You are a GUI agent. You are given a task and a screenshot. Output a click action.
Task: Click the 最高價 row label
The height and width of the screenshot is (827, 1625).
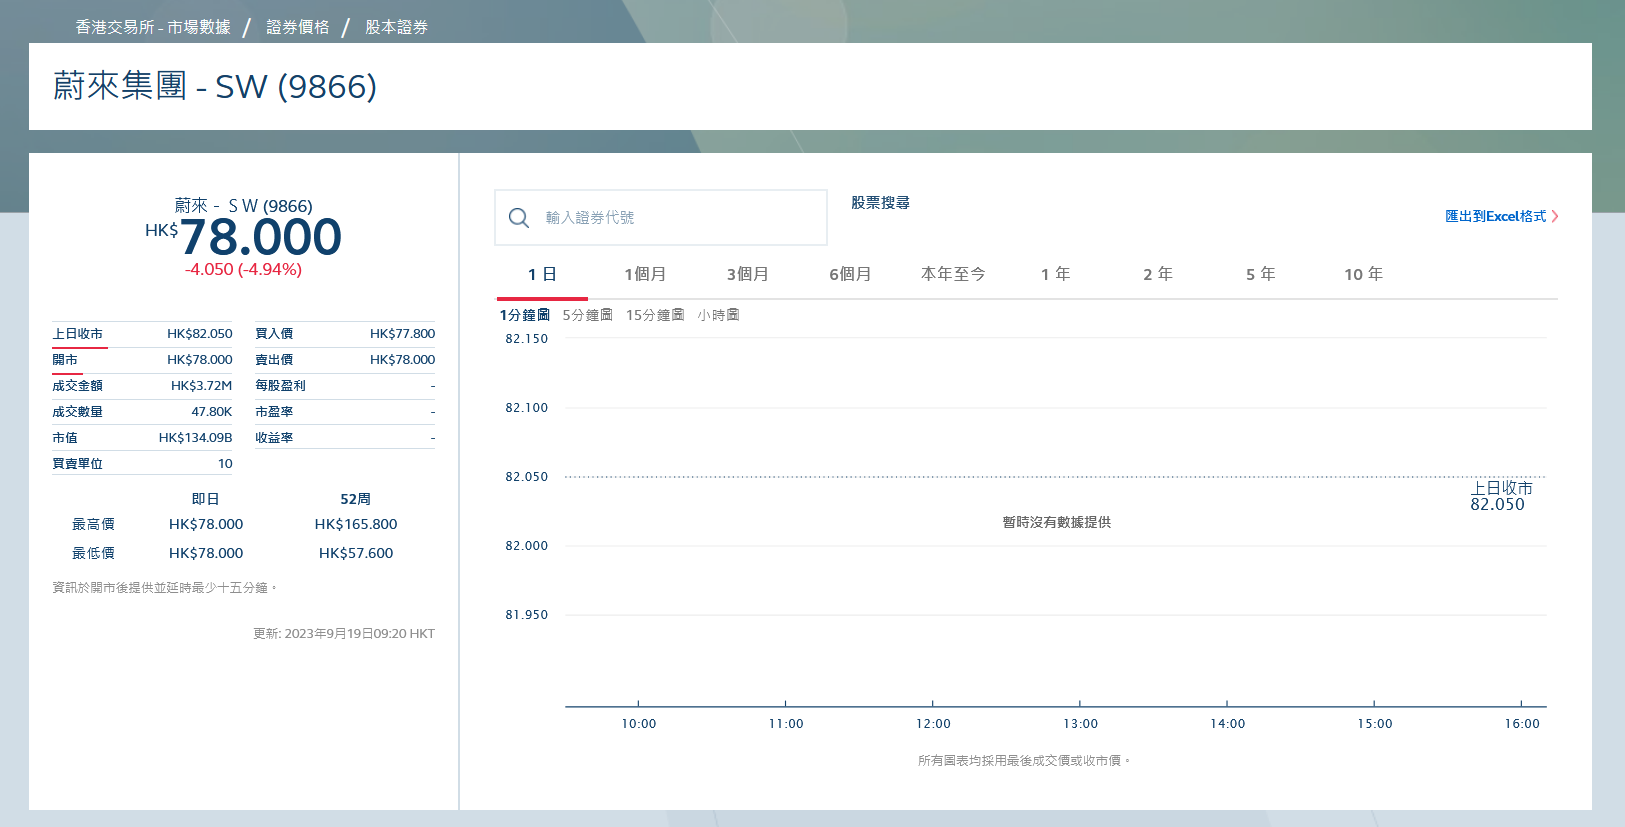pos(93,524)
